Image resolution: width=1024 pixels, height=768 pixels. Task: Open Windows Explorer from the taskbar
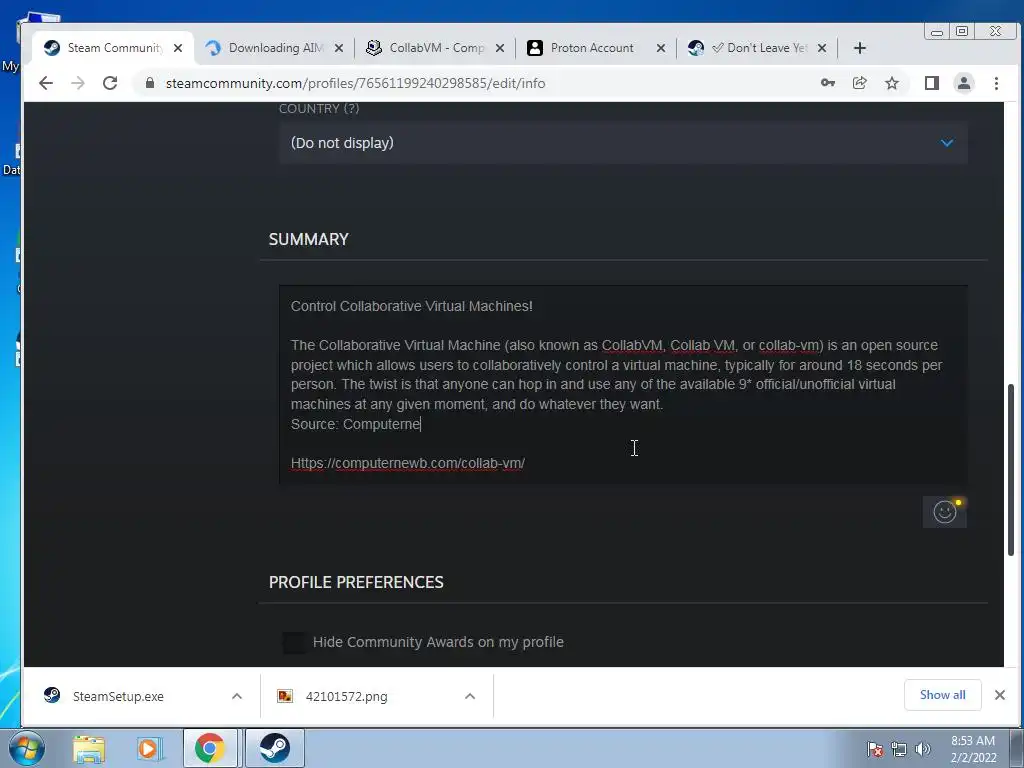tap(89, 749)
